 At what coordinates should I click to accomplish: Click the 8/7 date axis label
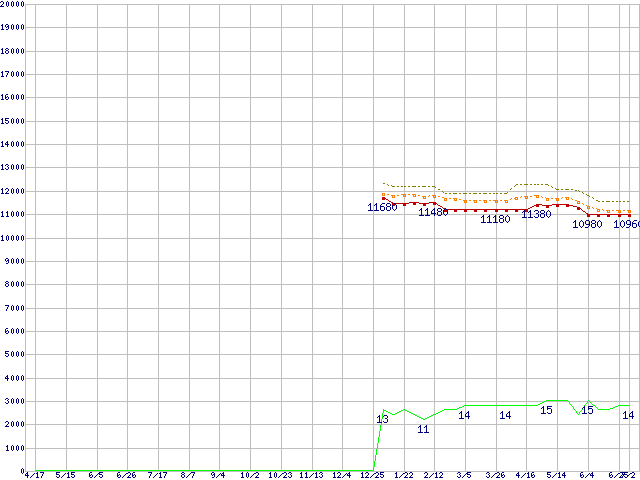188,475
